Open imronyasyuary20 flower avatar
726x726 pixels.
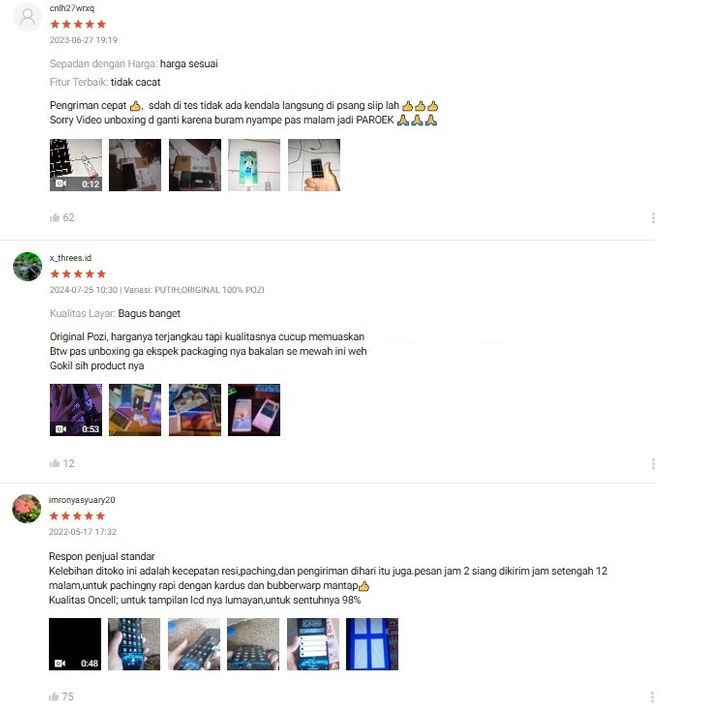[x=26, y=508]
